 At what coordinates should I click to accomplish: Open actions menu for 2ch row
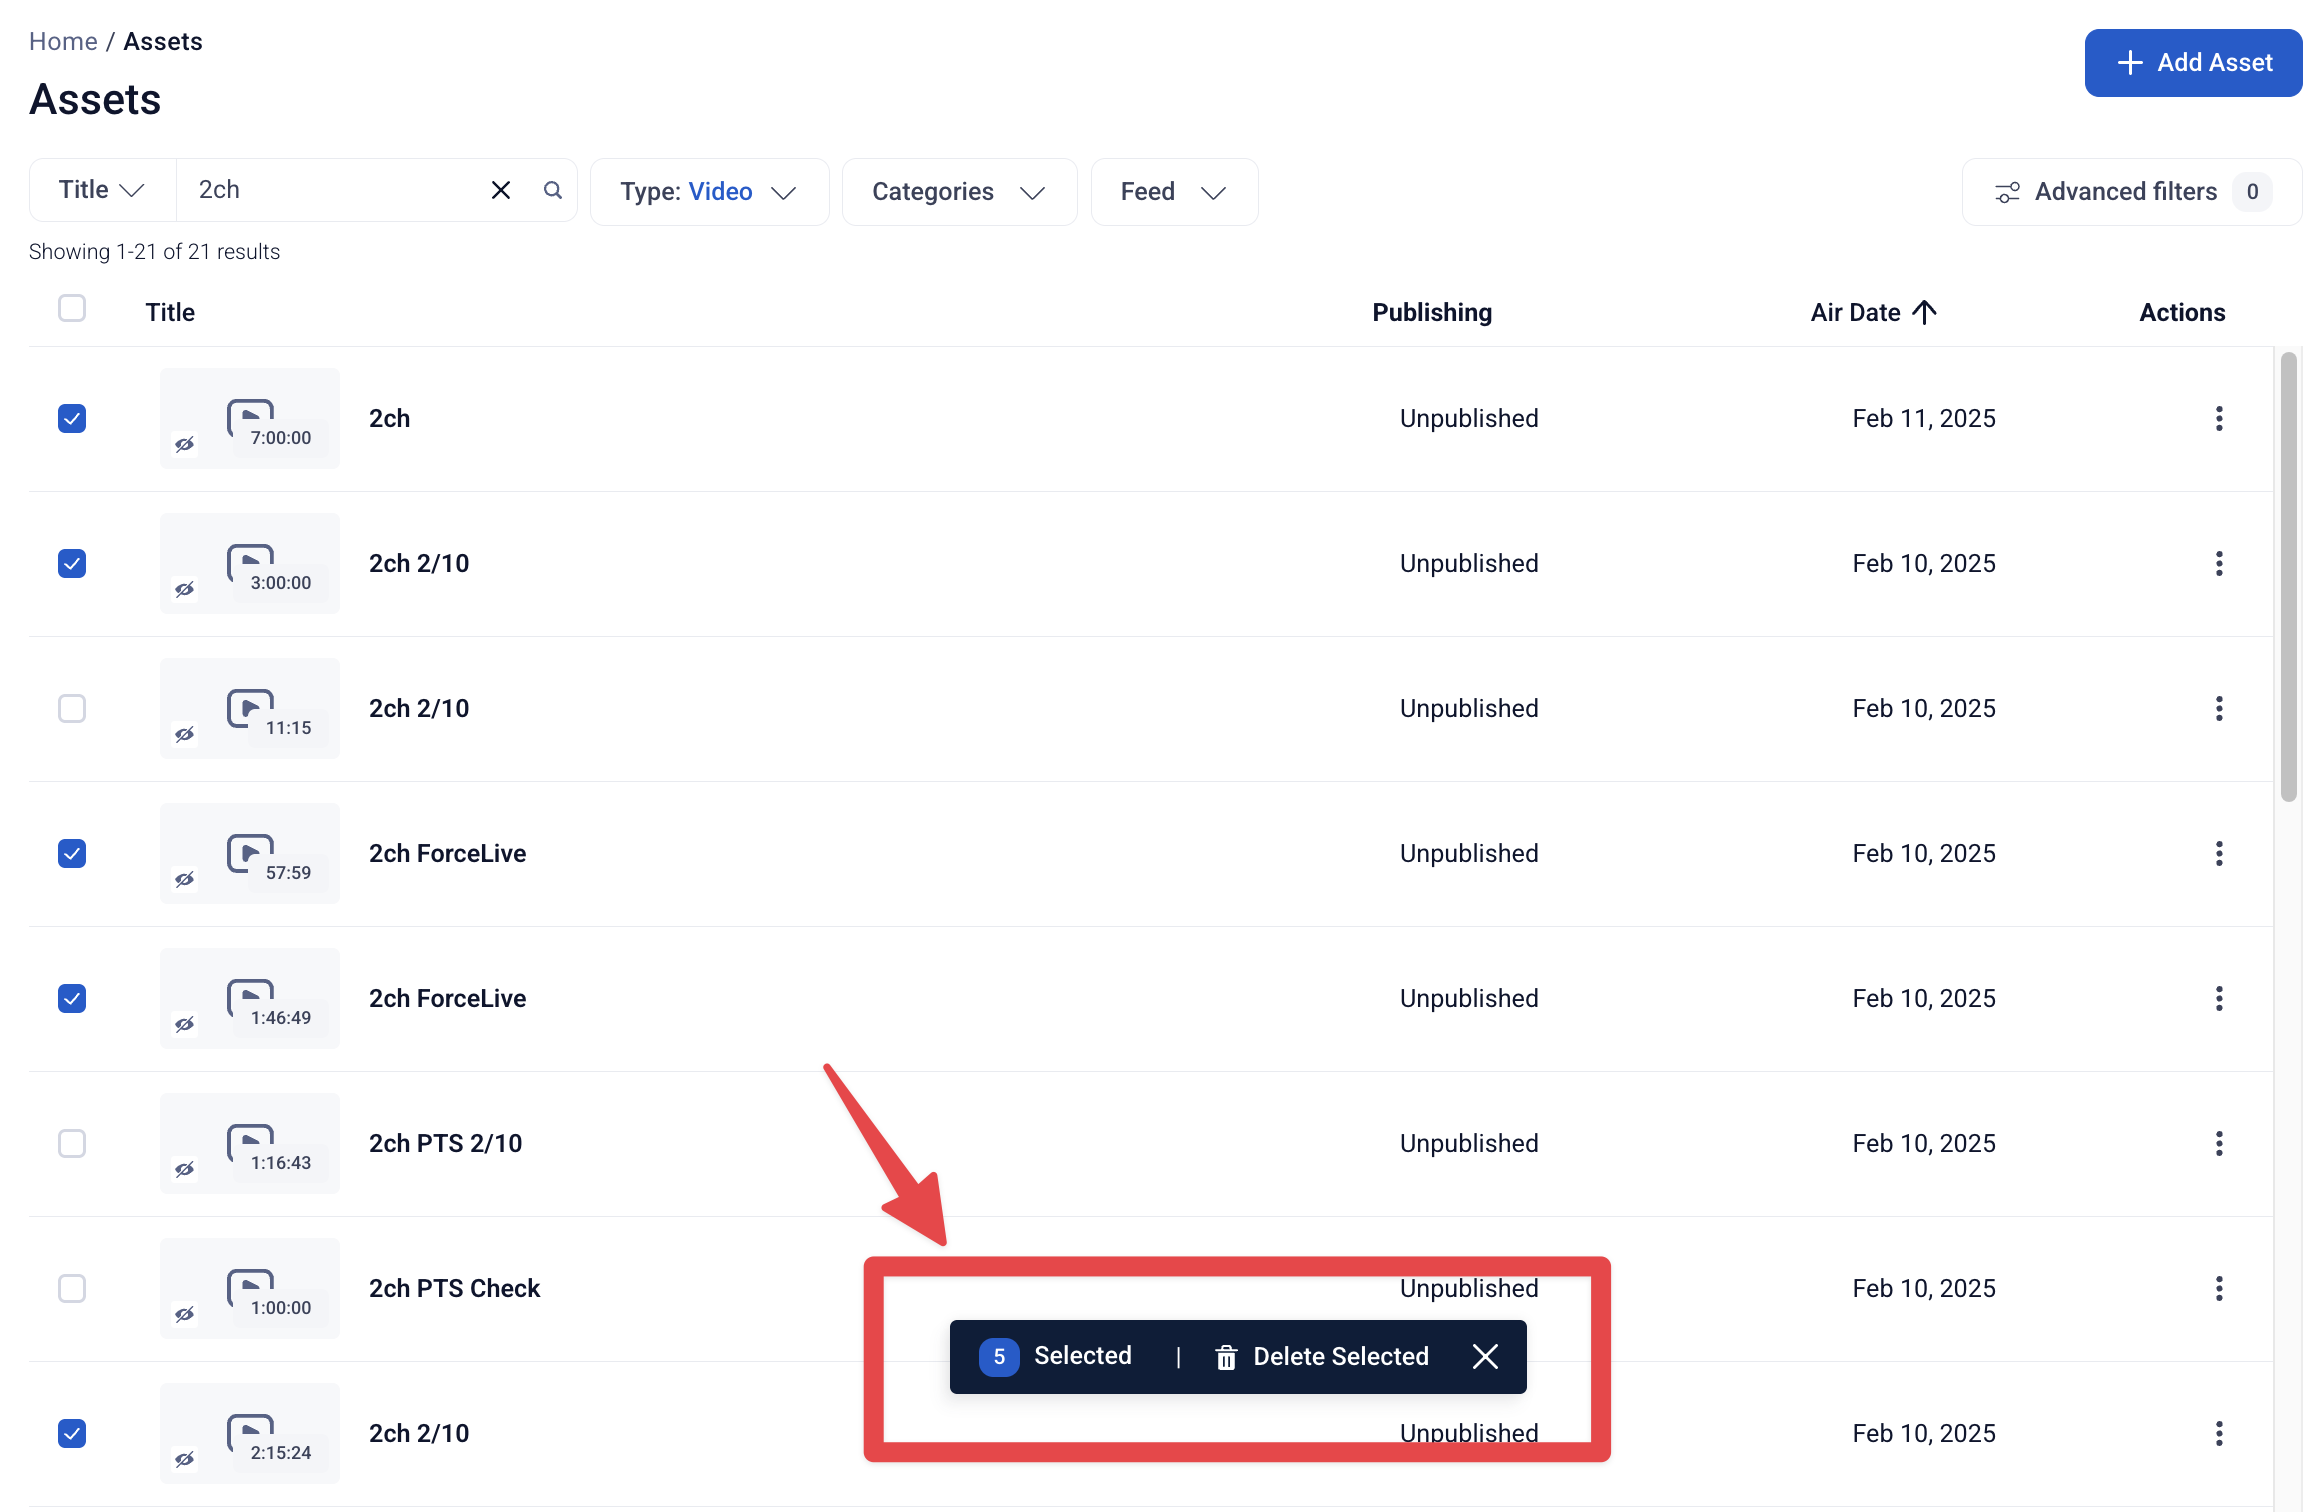pos(2219,419)
